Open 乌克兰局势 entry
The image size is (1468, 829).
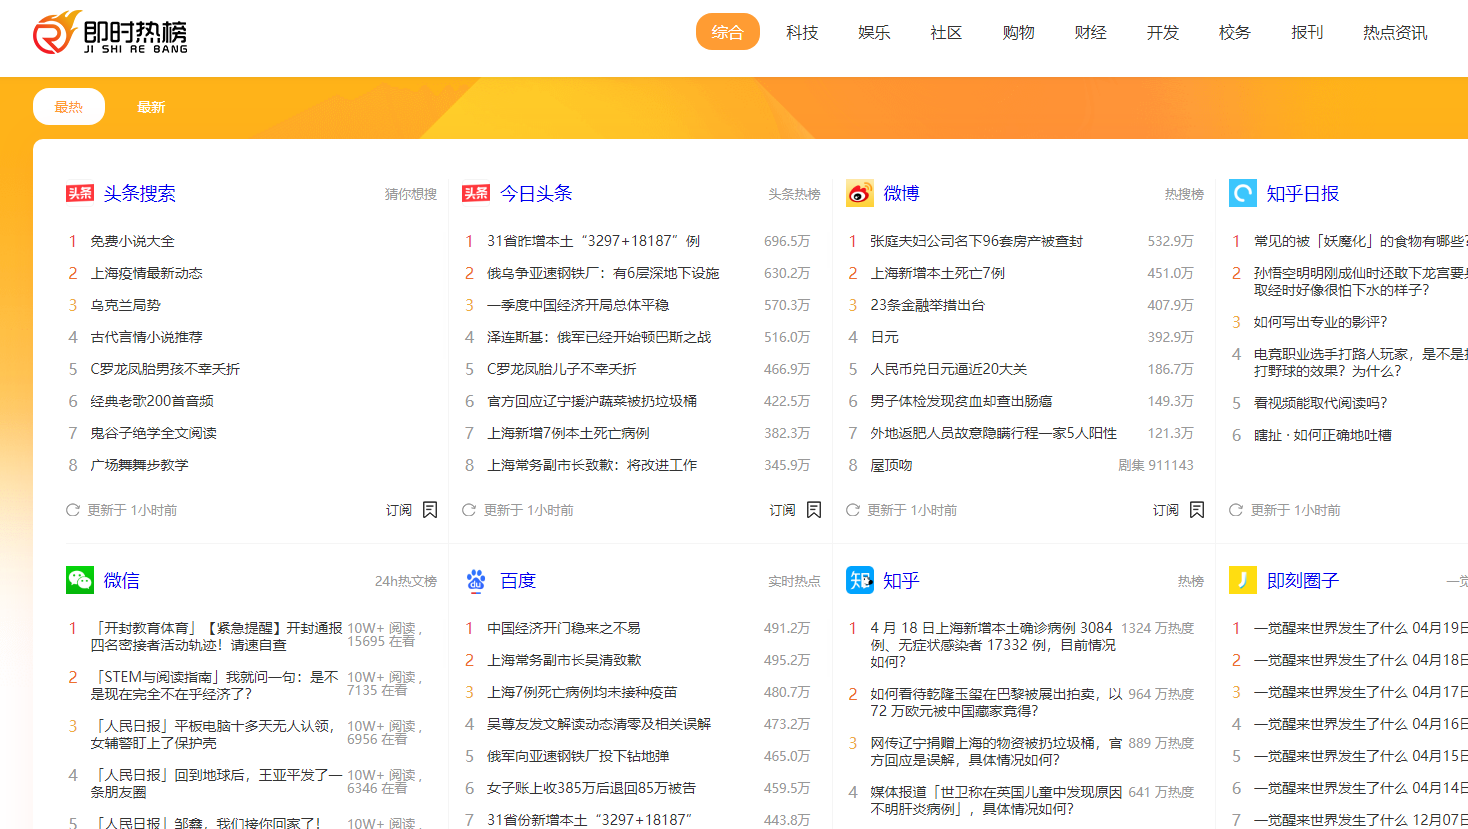[126, 305]
